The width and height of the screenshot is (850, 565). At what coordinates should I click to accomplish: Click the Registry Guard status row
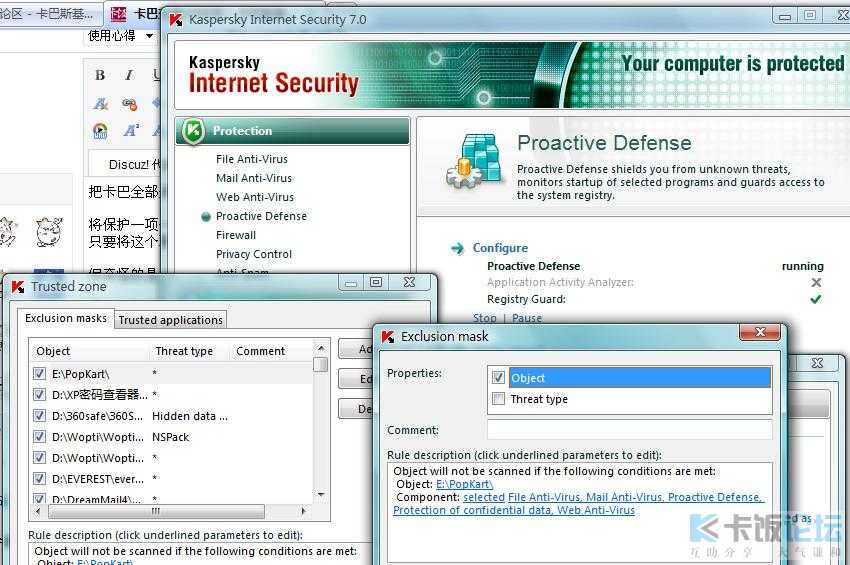click(x=655, y=299)
